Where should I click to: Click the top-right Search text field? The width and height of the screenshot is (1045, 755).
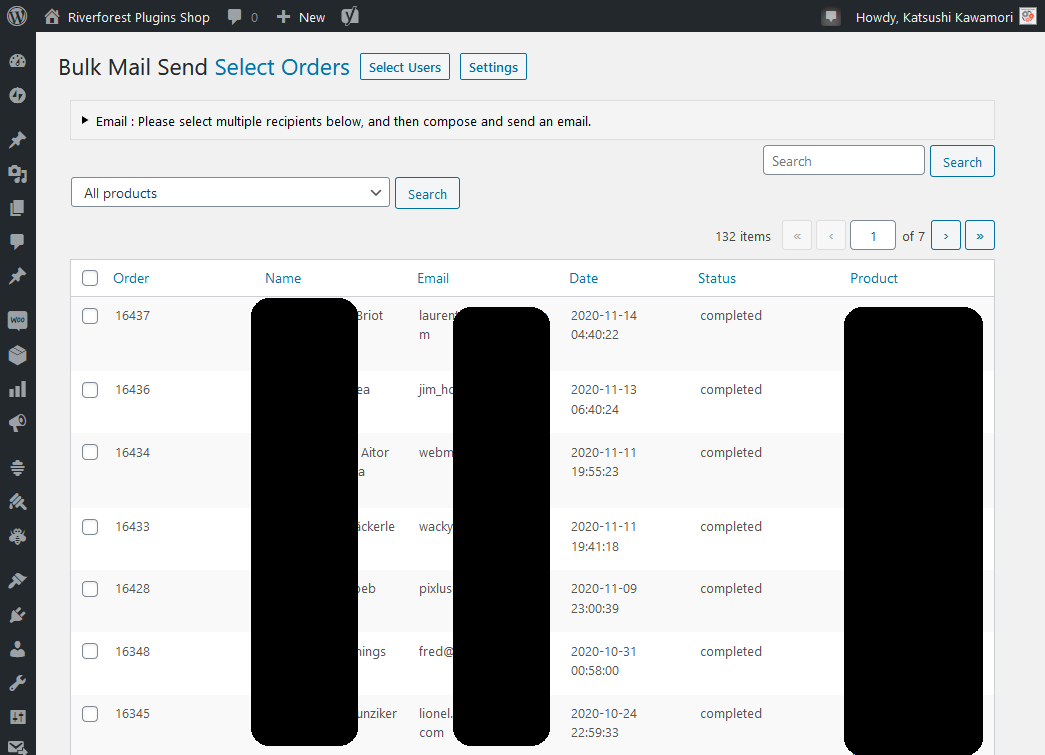pyautogui.click(x=843, y=161)
